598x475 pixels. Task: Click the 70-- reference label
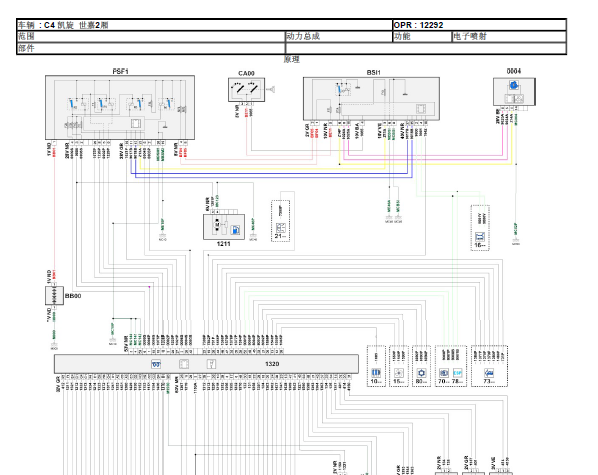tap(444, 381)
